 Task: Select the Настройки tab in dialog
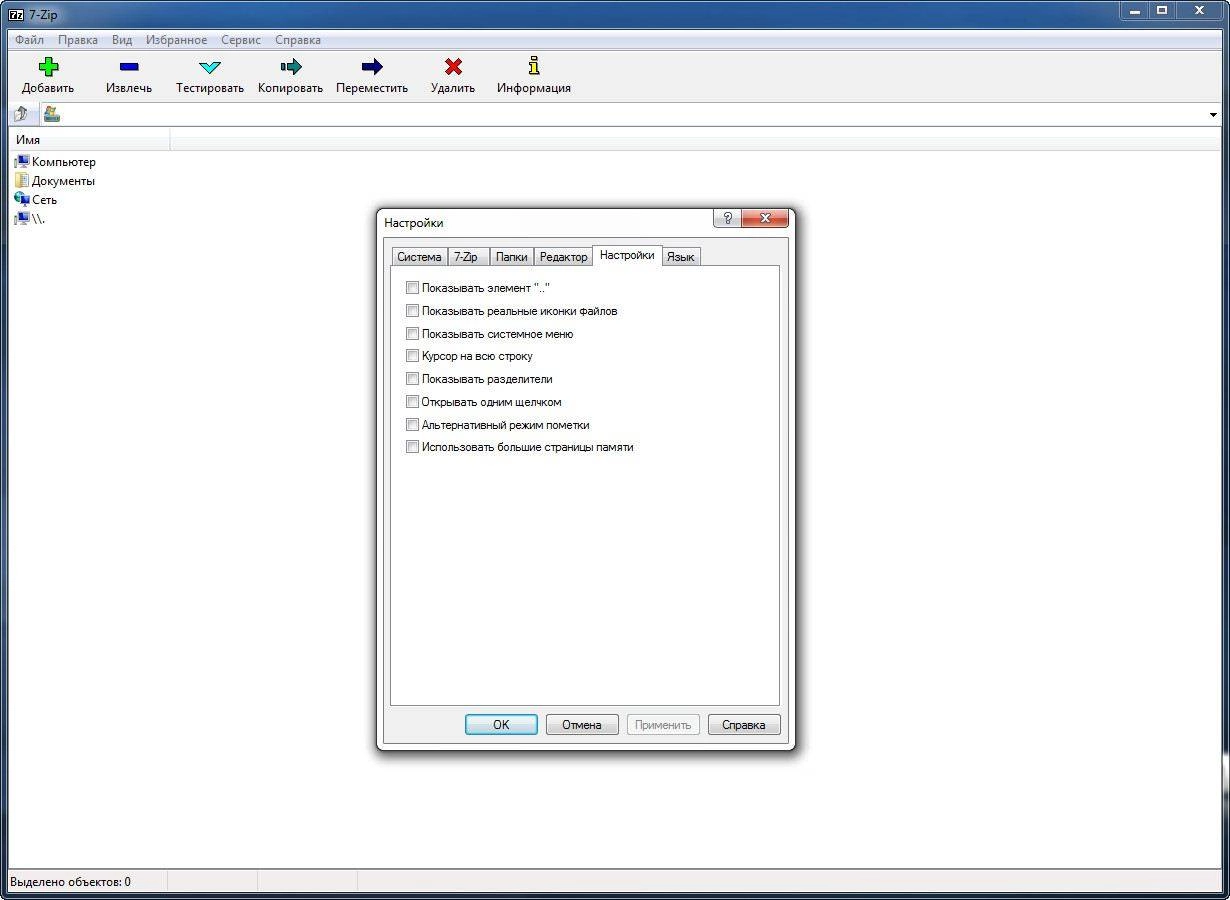pos(627,255)
